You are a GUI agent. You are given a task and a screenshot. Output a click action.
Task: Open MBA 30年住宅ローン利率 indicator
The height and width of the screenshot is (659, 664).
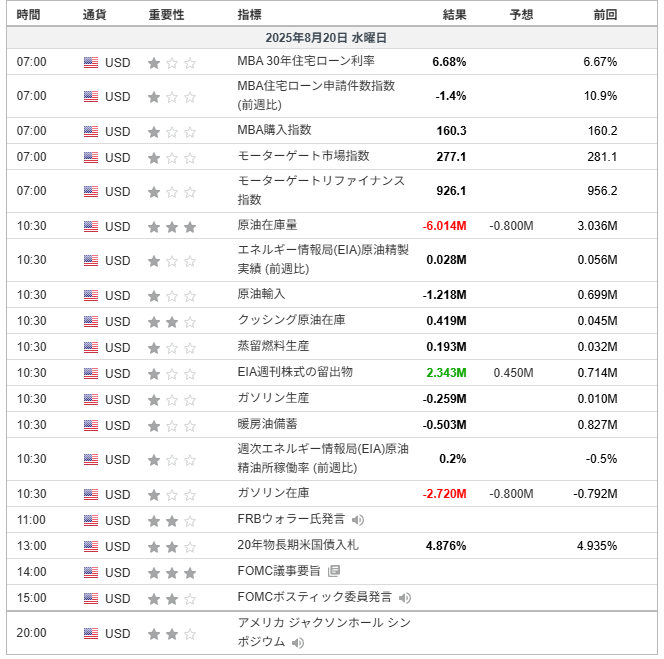click(306, 61)
